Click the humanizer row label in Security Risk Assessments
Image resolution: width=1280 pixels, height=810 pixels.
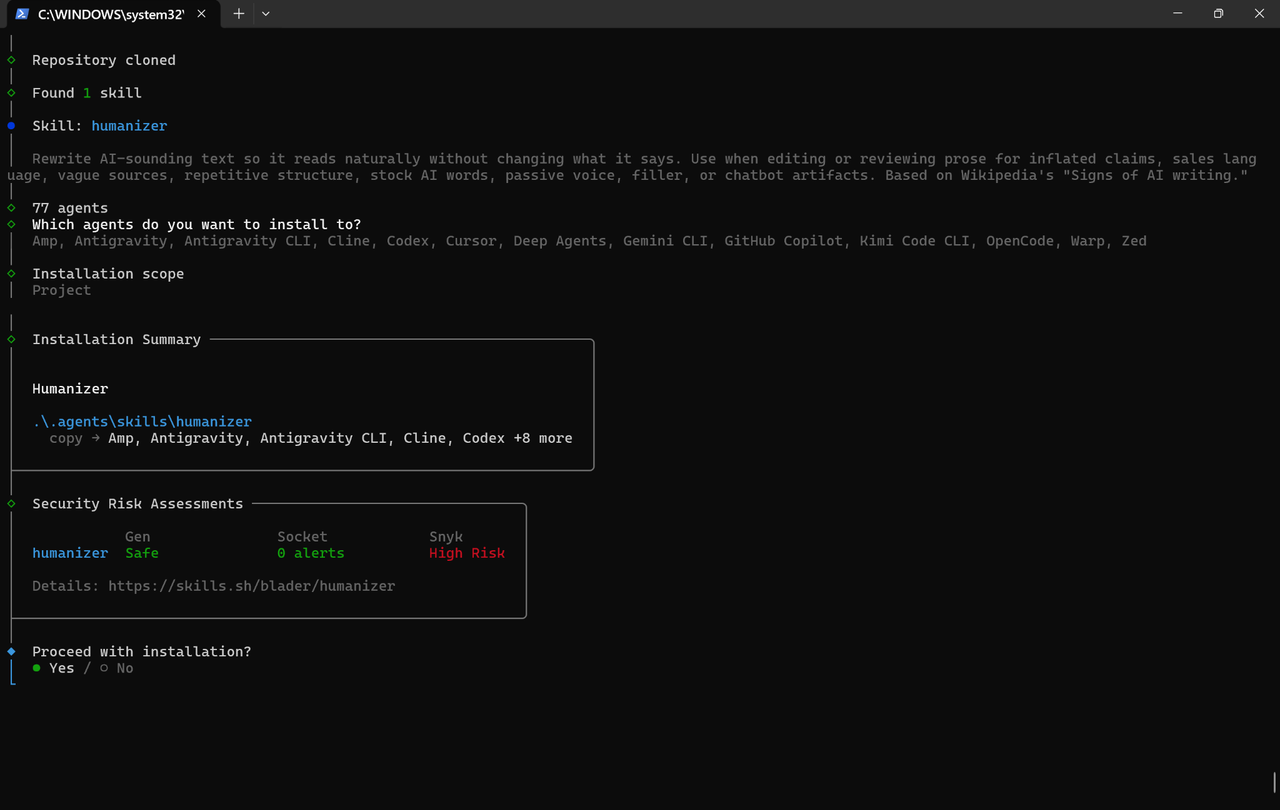tap(70, 553)
